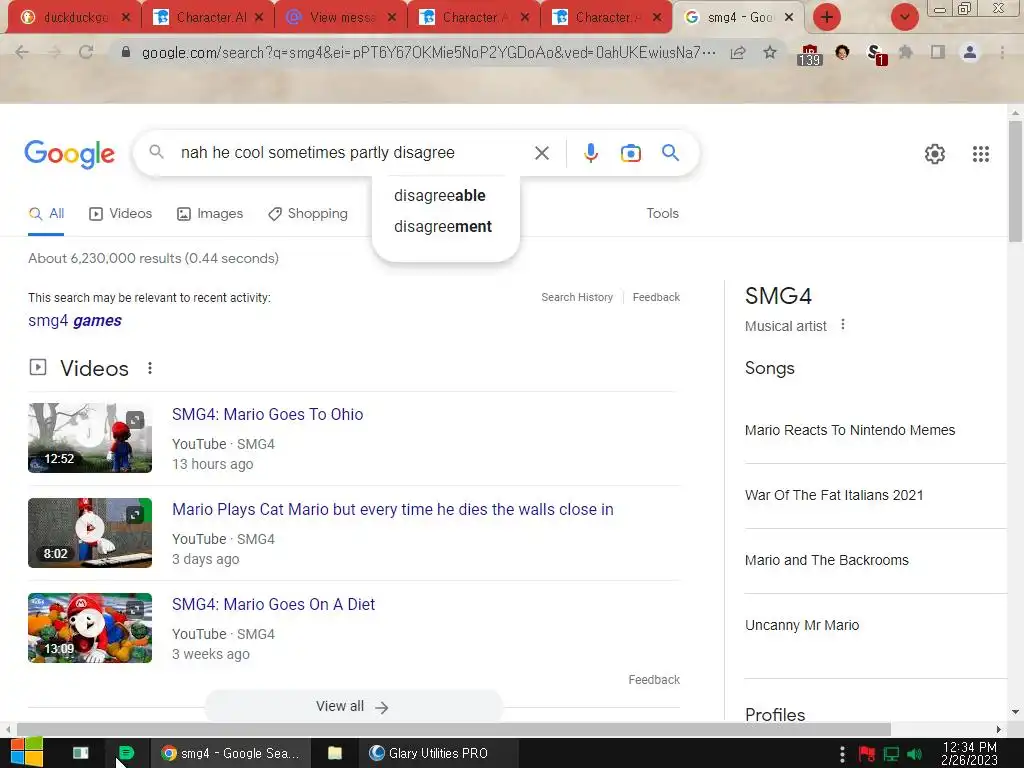Open the tab search dropdown arrow
This screenshot has width=1024, height=768.
pos(904,17)
